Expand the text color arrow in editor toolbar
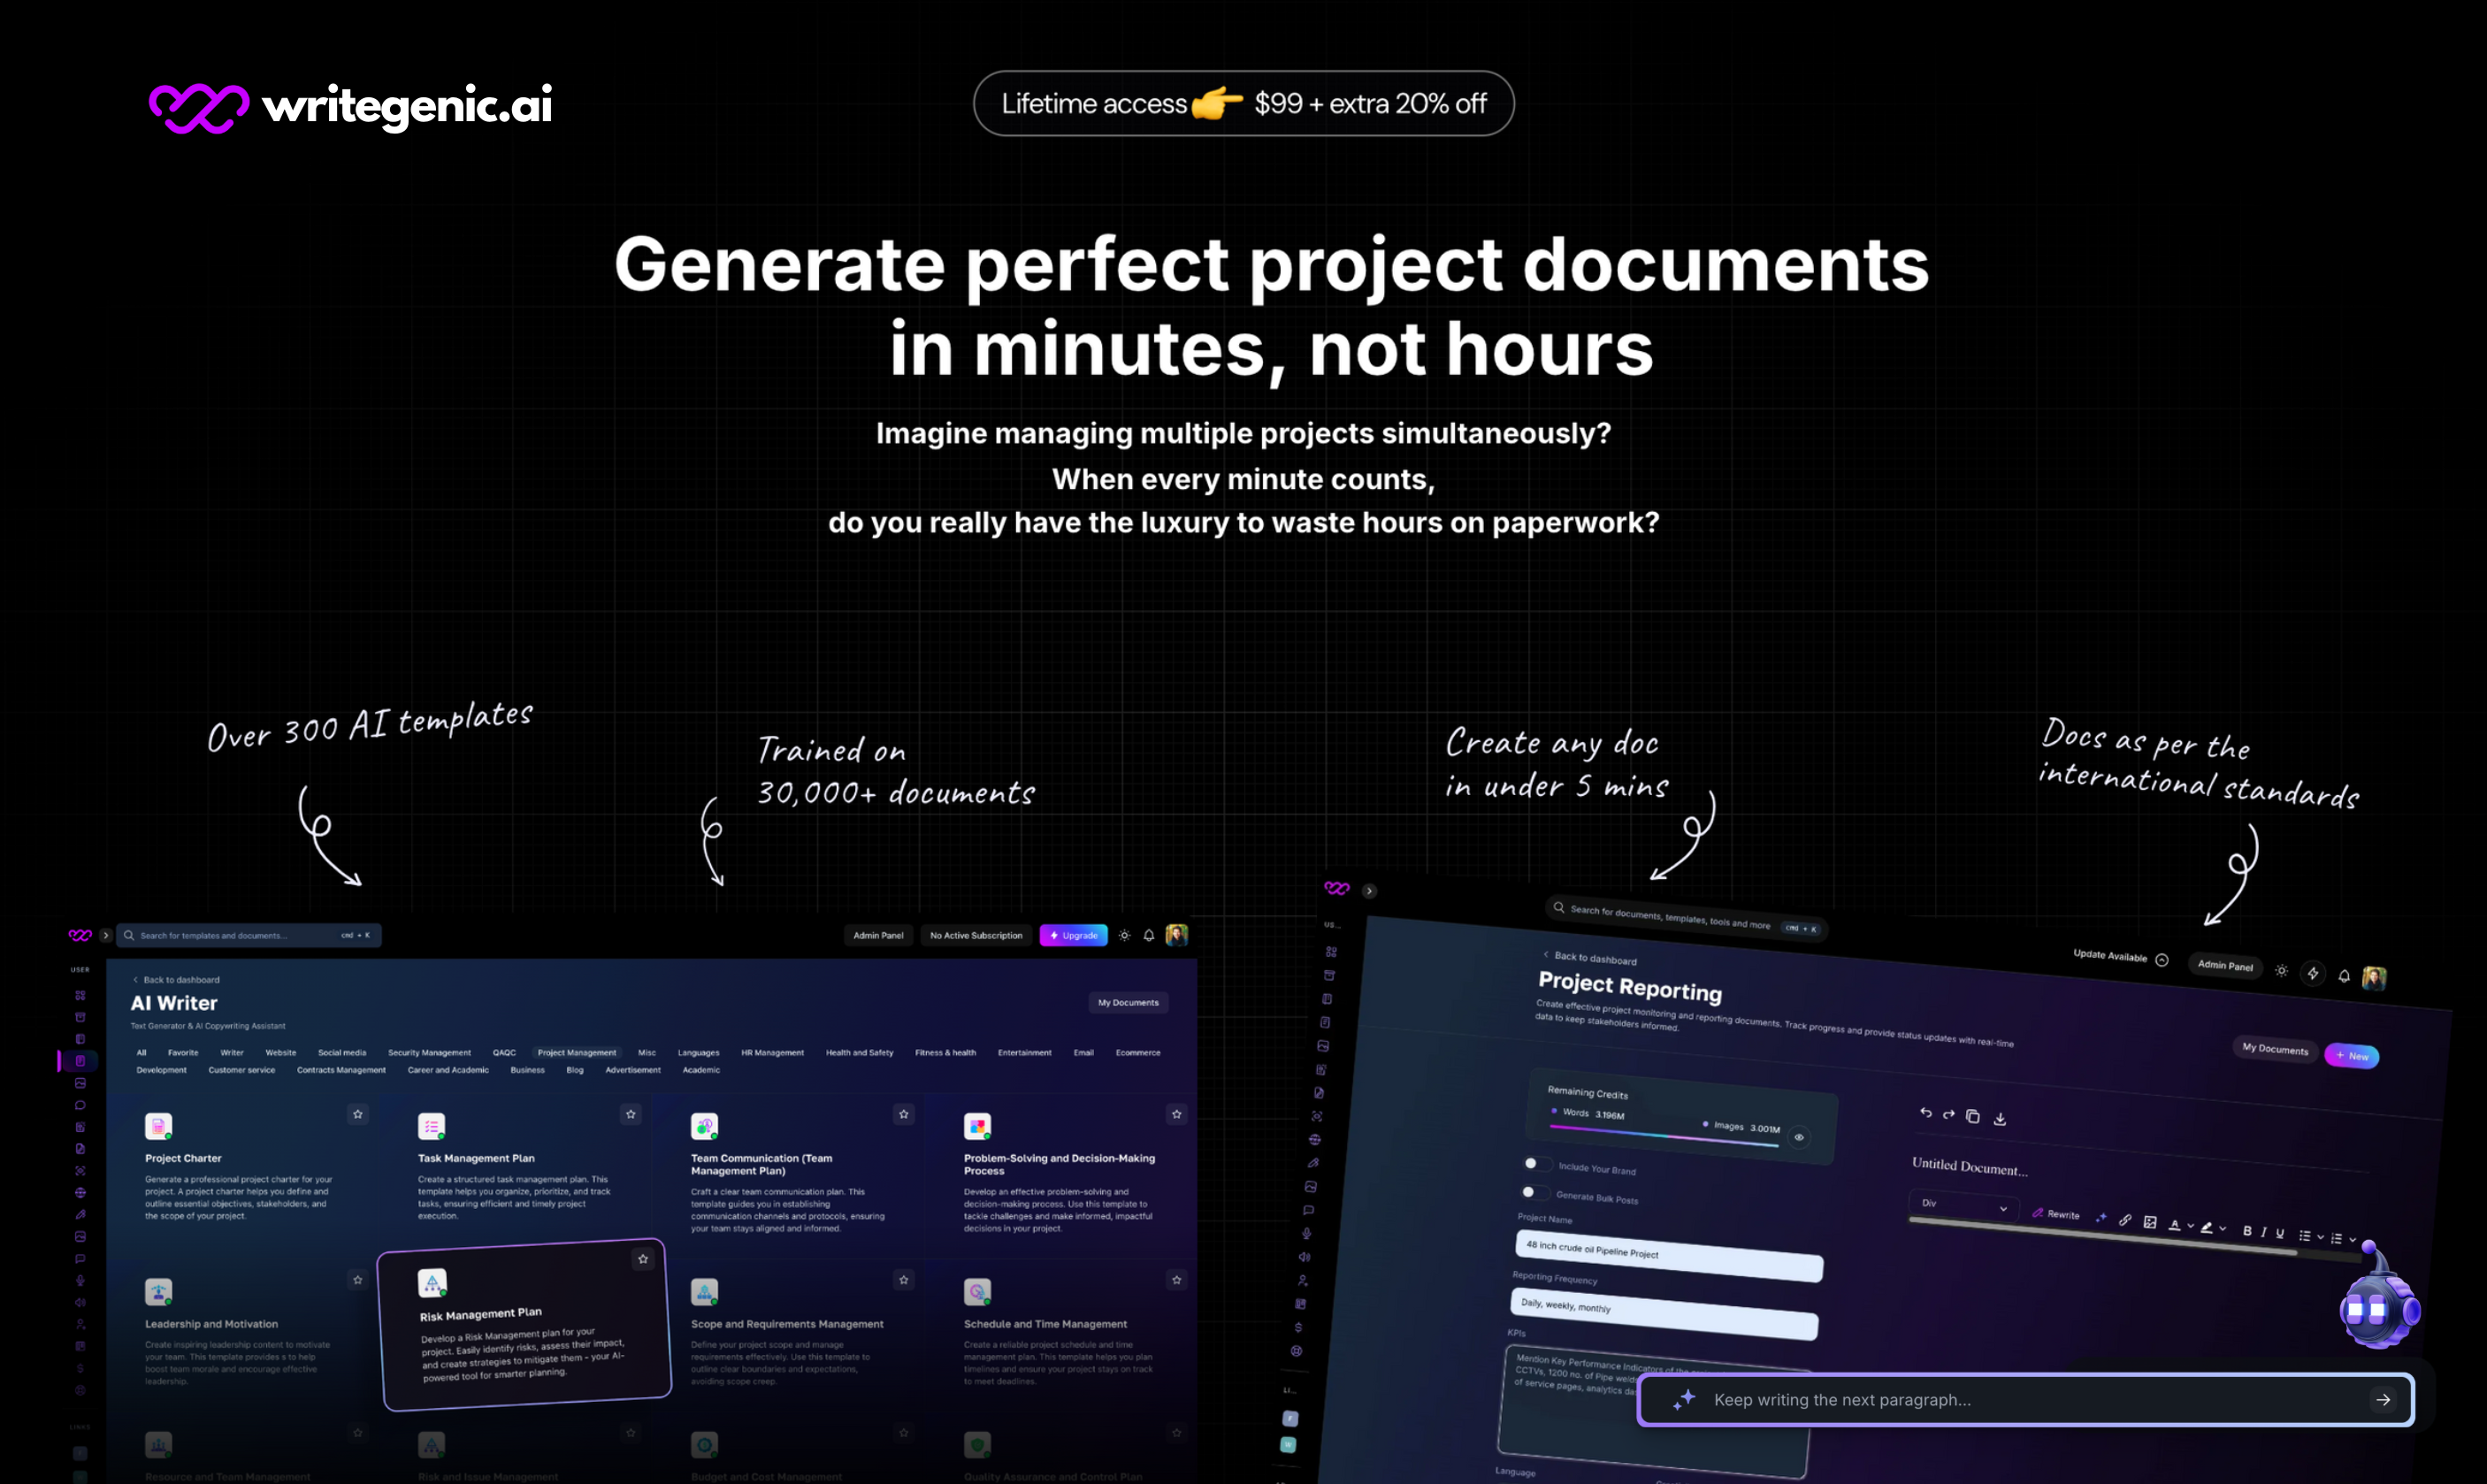Screen dimensions: 2487x1484 pos(2190,1226)
